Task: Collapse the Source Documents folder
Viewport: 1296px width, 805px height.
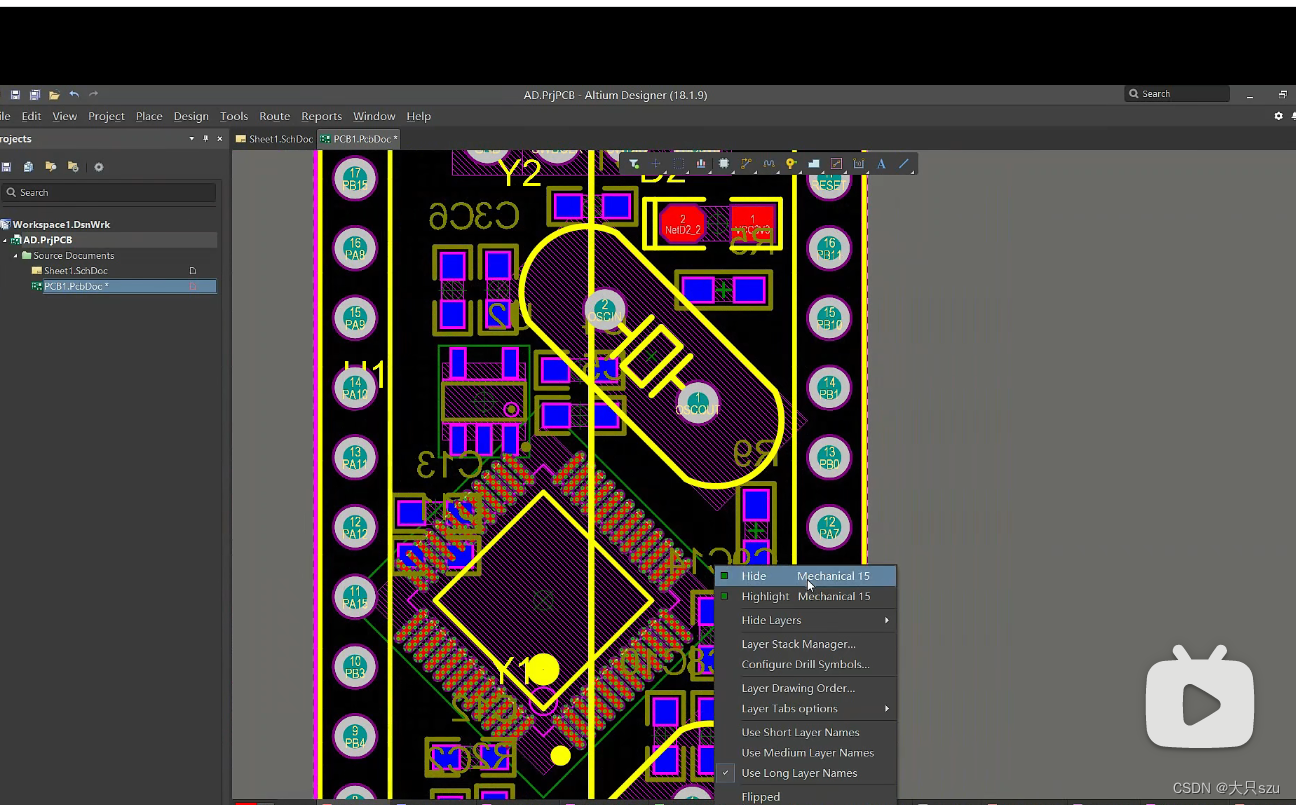Action: (16, 256)
